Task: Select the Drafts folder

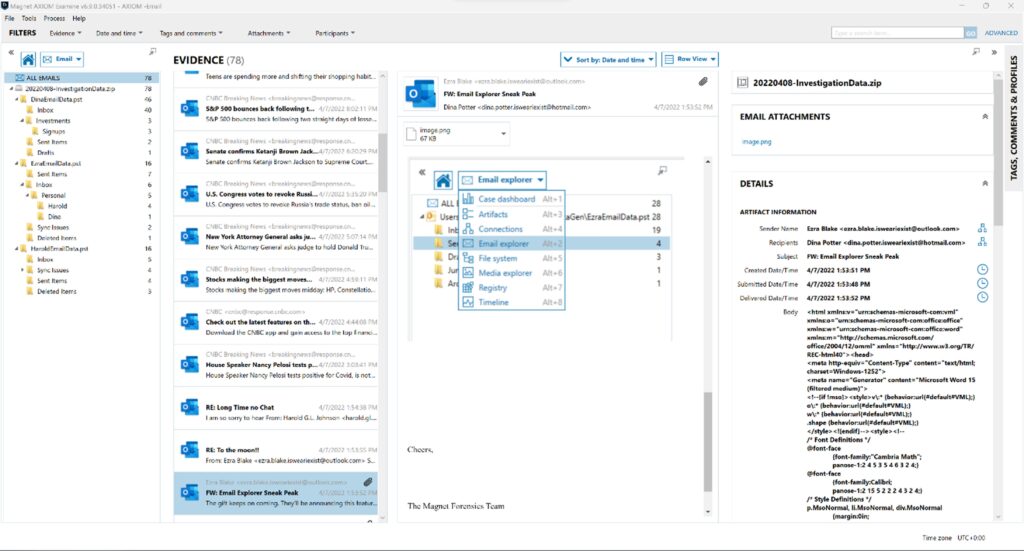Action: [46, 153]
